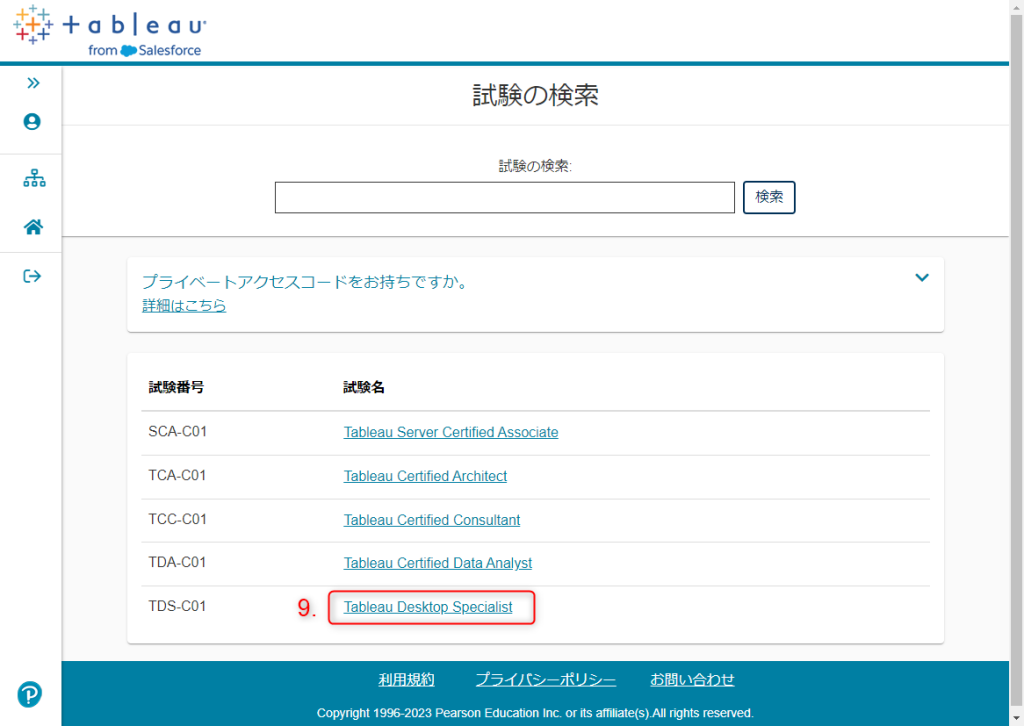
Task: Click the プライベートアクセスコード heading text
Action: 306,282
